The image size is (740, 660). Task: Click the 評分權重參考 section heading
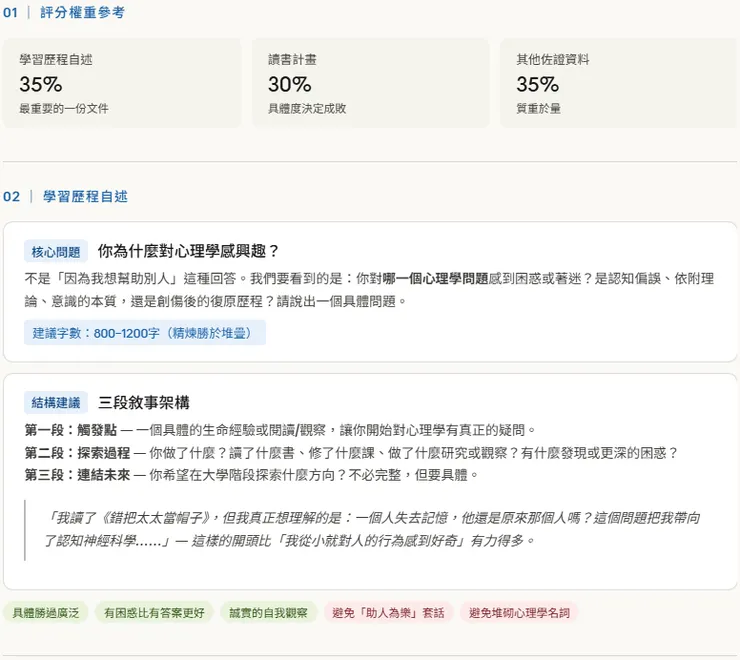tap(83, 13)
